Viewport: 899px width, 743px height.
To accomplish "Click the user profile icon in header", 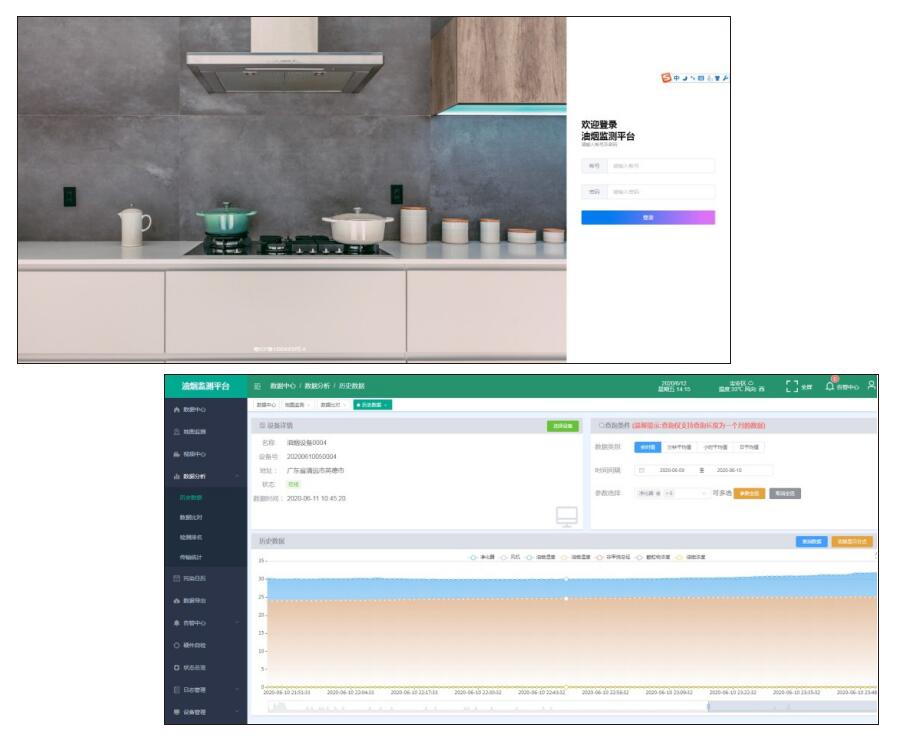I will (x=872, y=386).
